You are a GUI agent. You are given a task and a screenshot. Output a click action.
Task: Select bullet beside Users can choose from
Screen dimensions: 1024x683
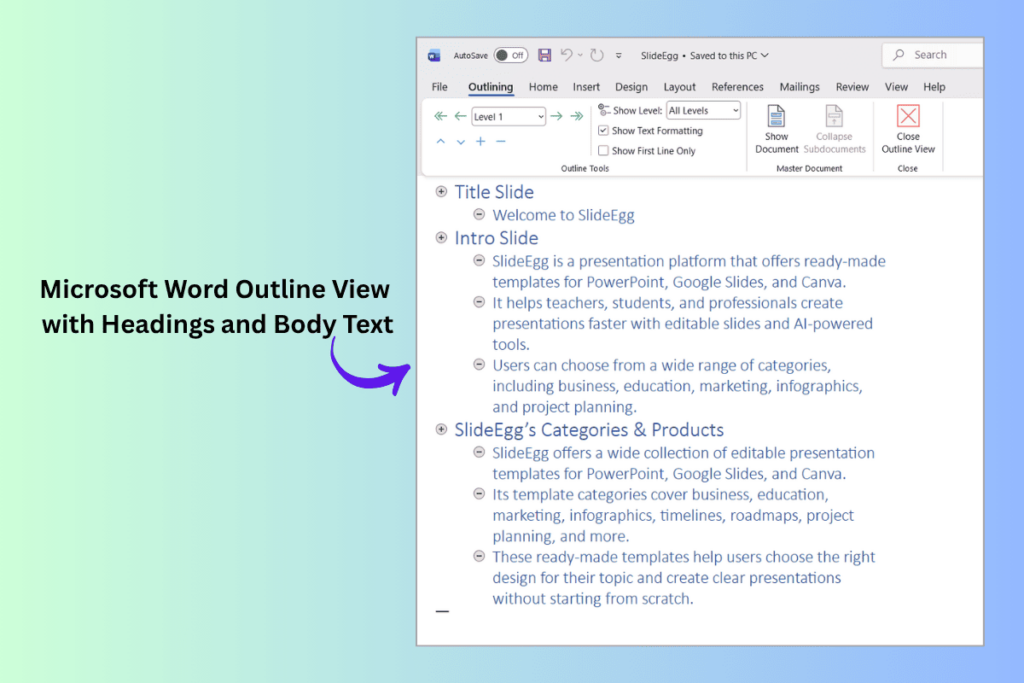click(x=479, y=364)
